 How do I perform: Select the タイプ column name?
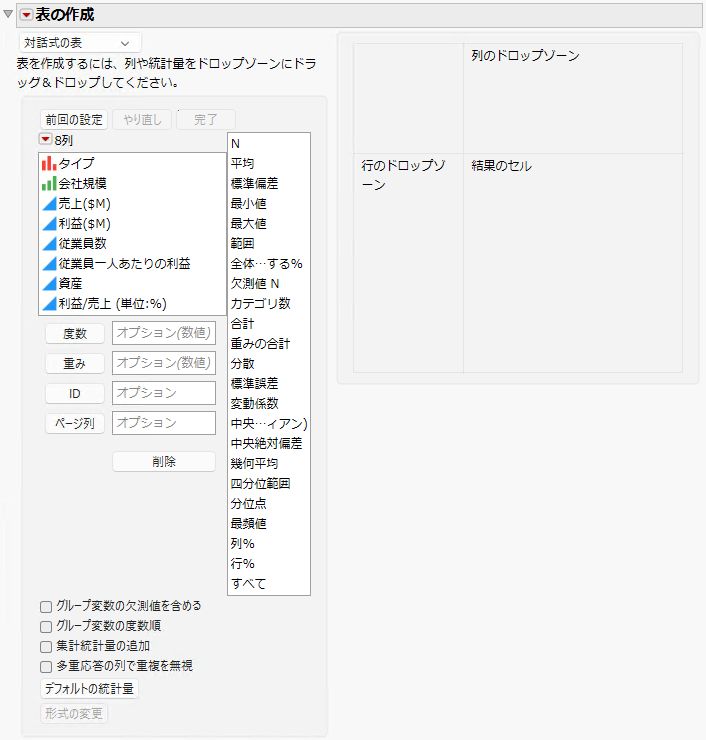76,163
